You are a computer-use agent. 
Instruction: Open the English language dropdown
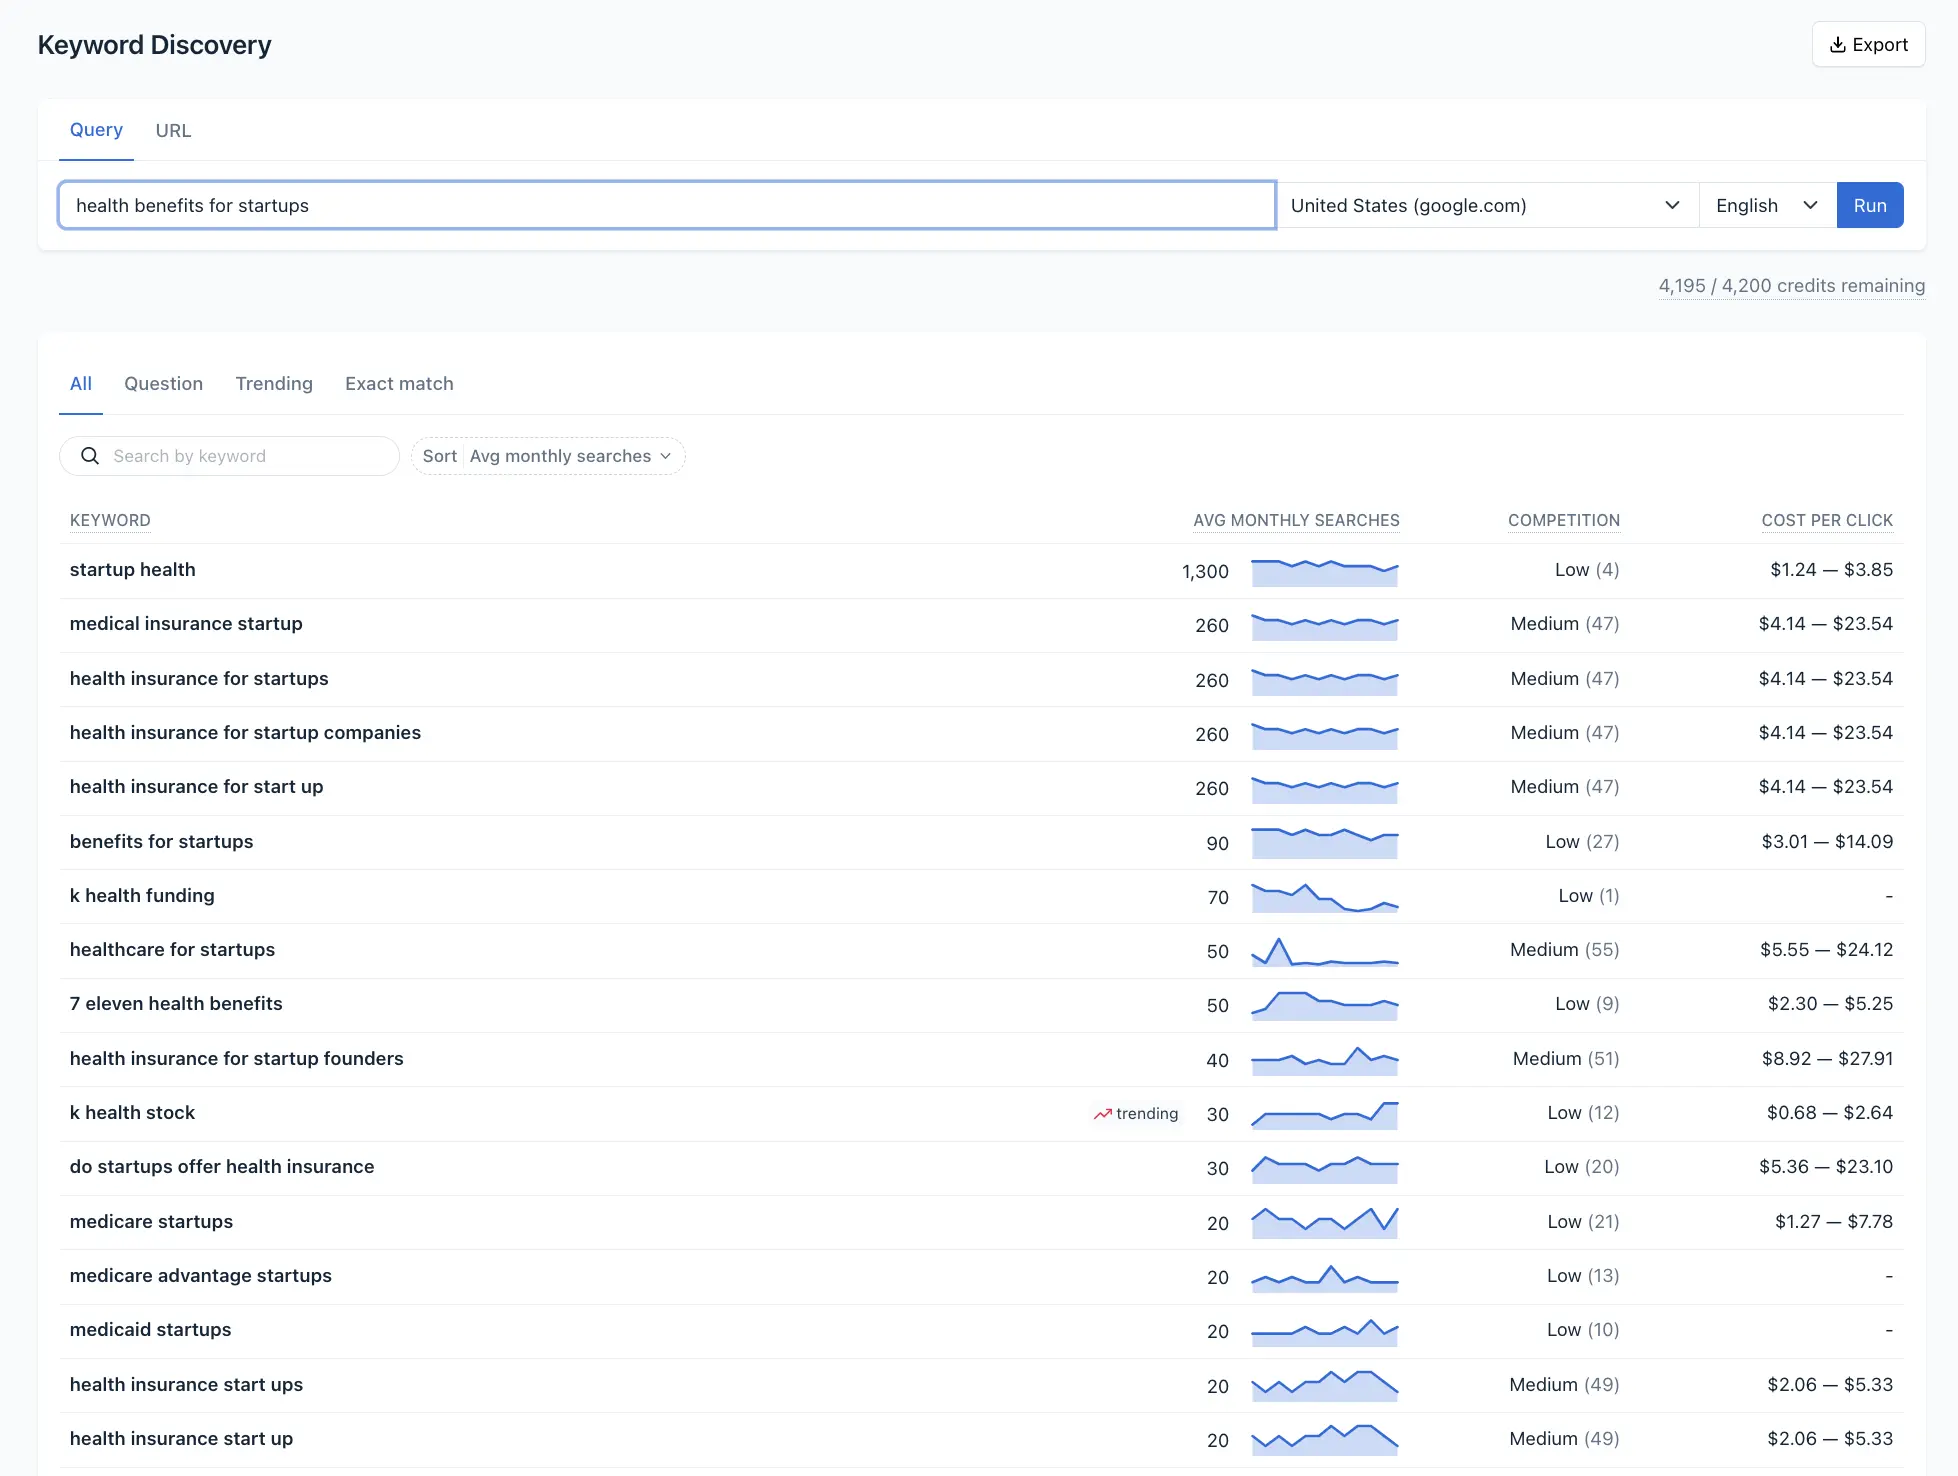(1766, 205)
